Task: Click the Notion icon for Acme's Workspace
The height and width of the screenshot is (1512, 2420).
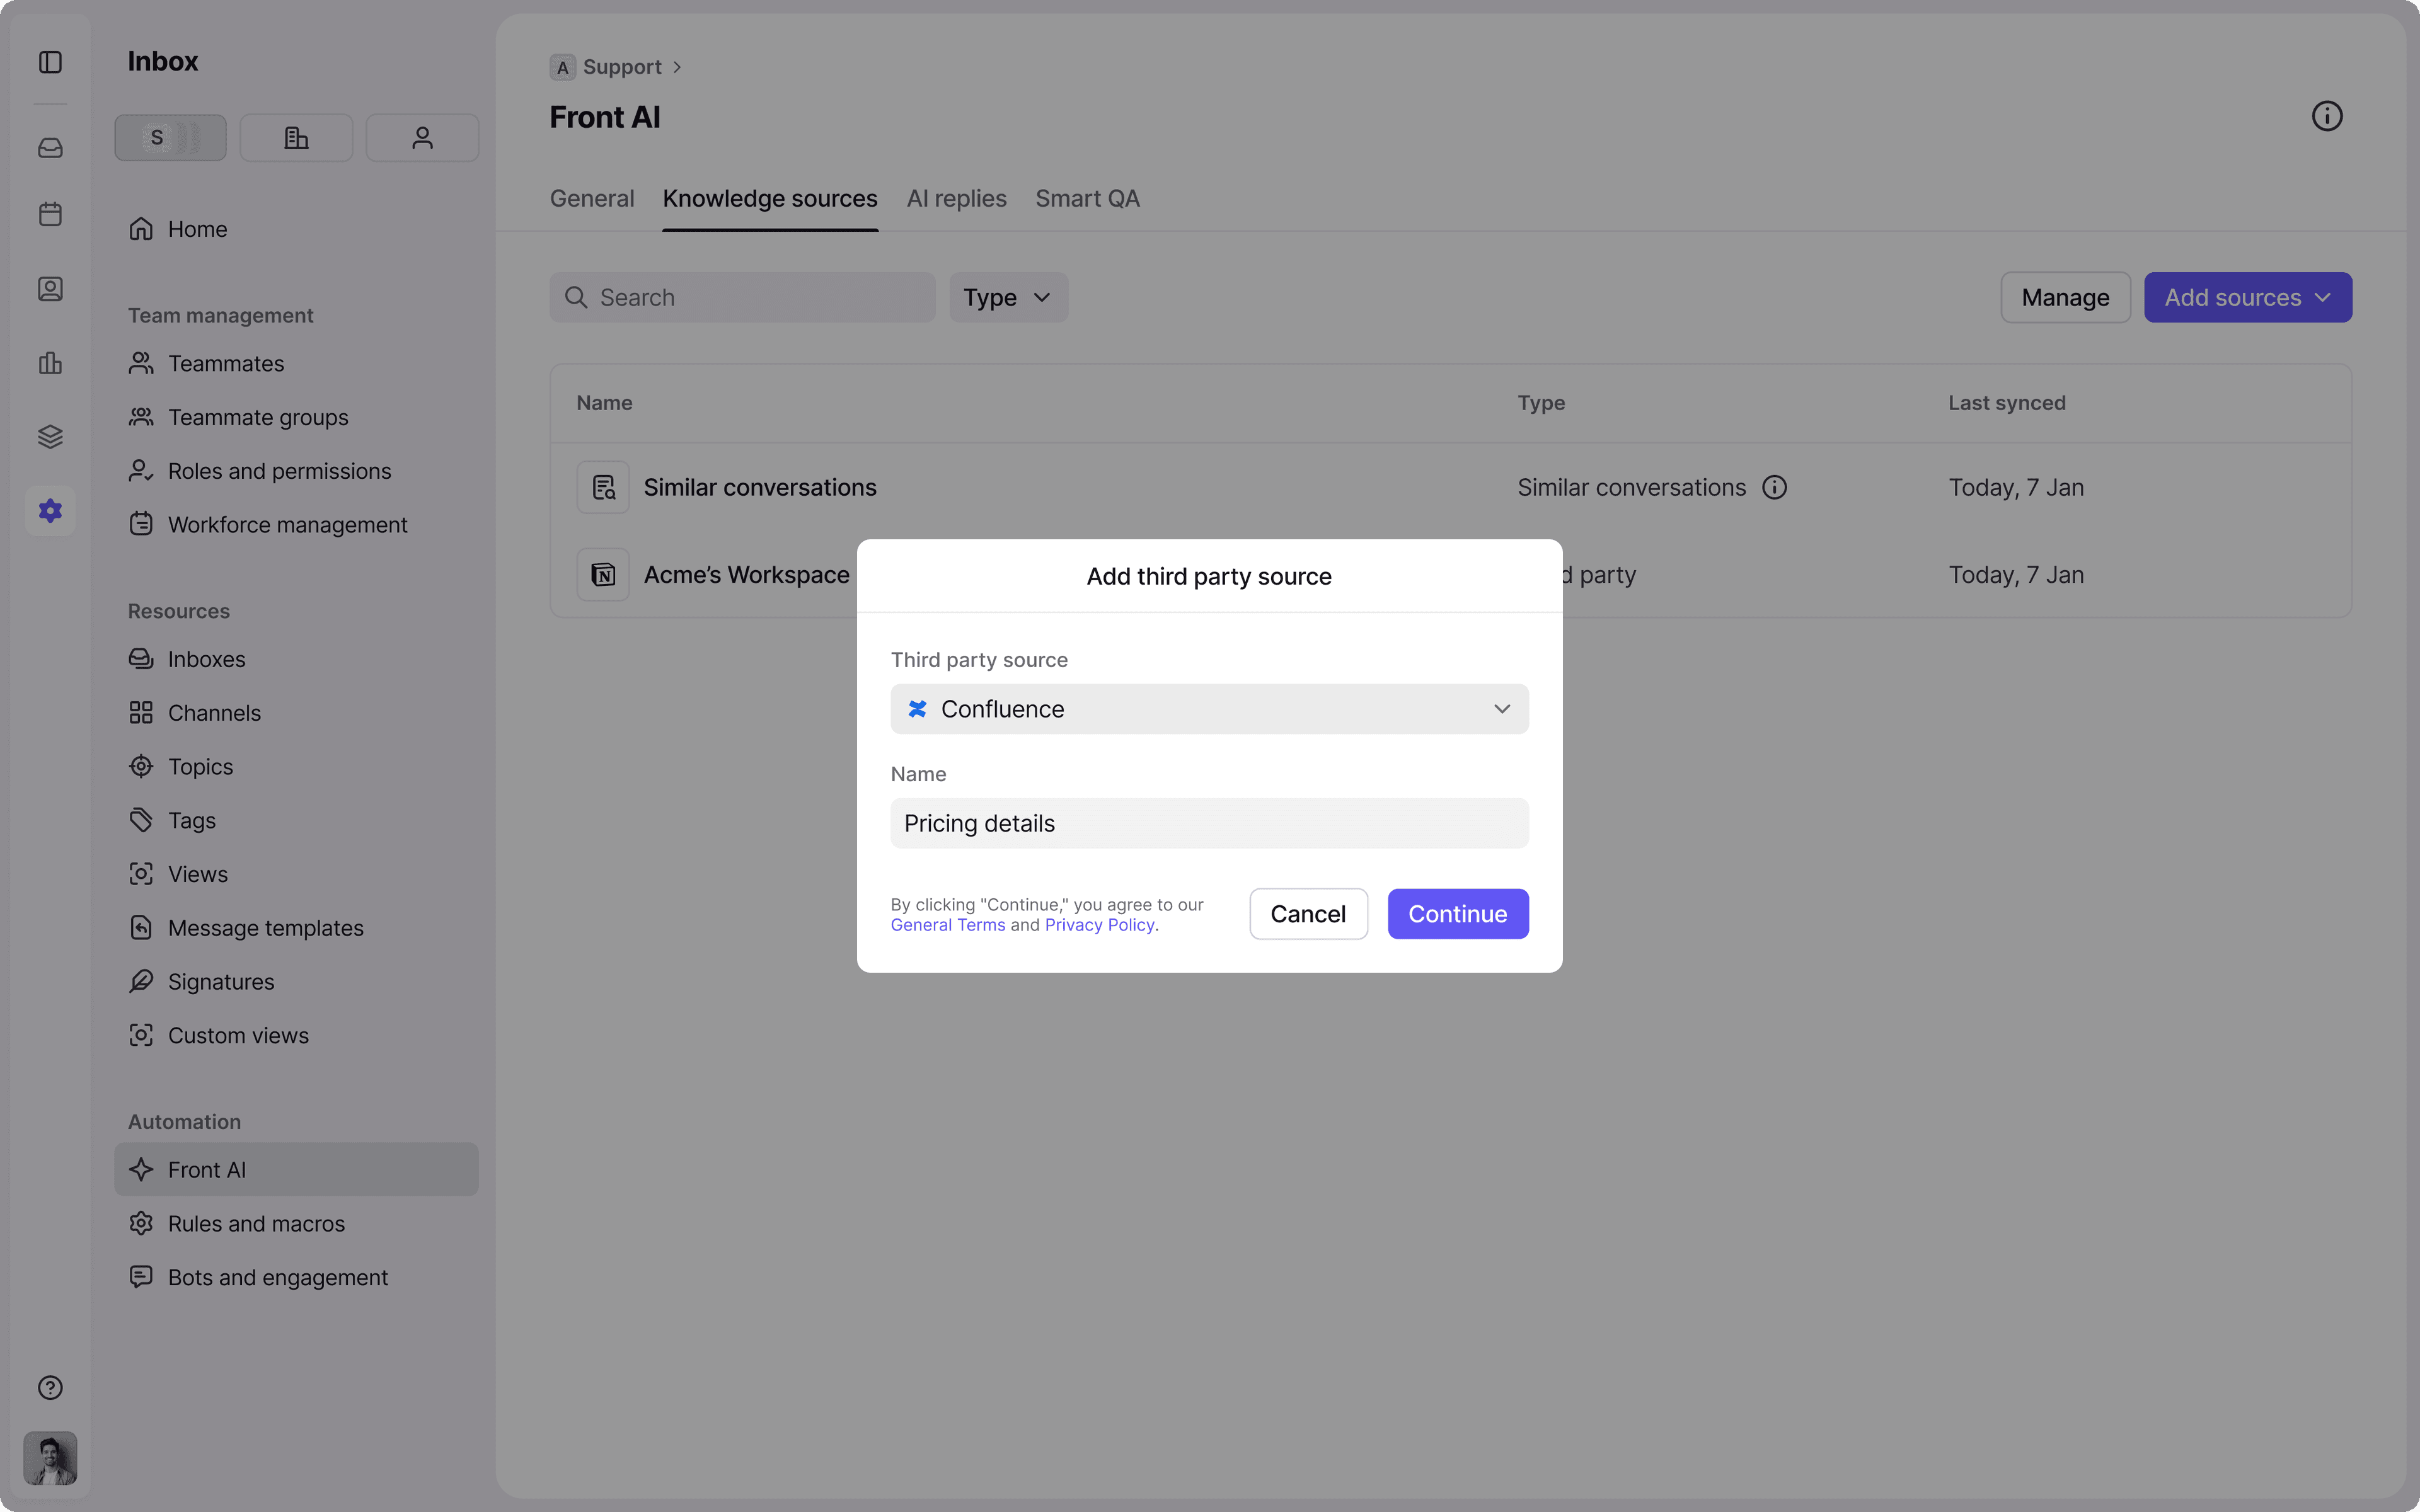Action: tap(603, 574)
